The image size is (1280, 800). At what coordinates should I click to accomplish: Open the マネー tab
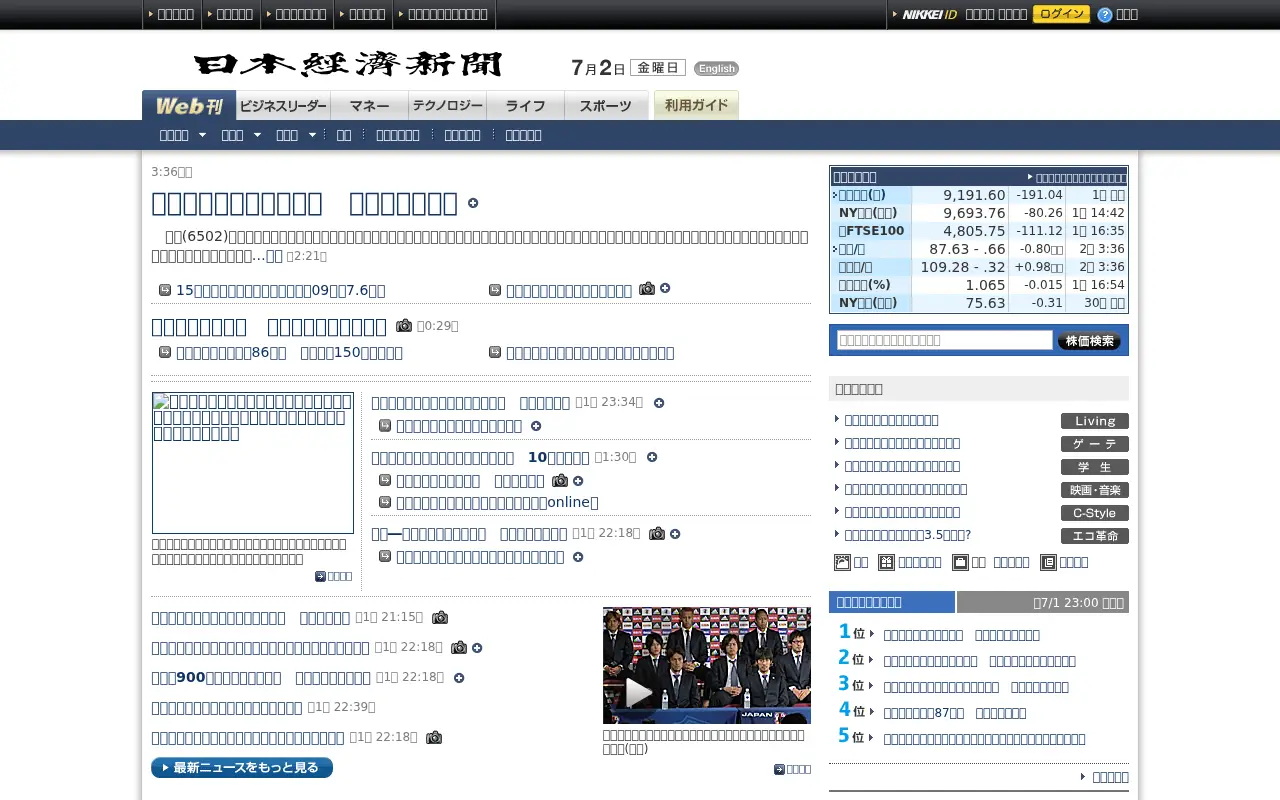click(370, 105)
